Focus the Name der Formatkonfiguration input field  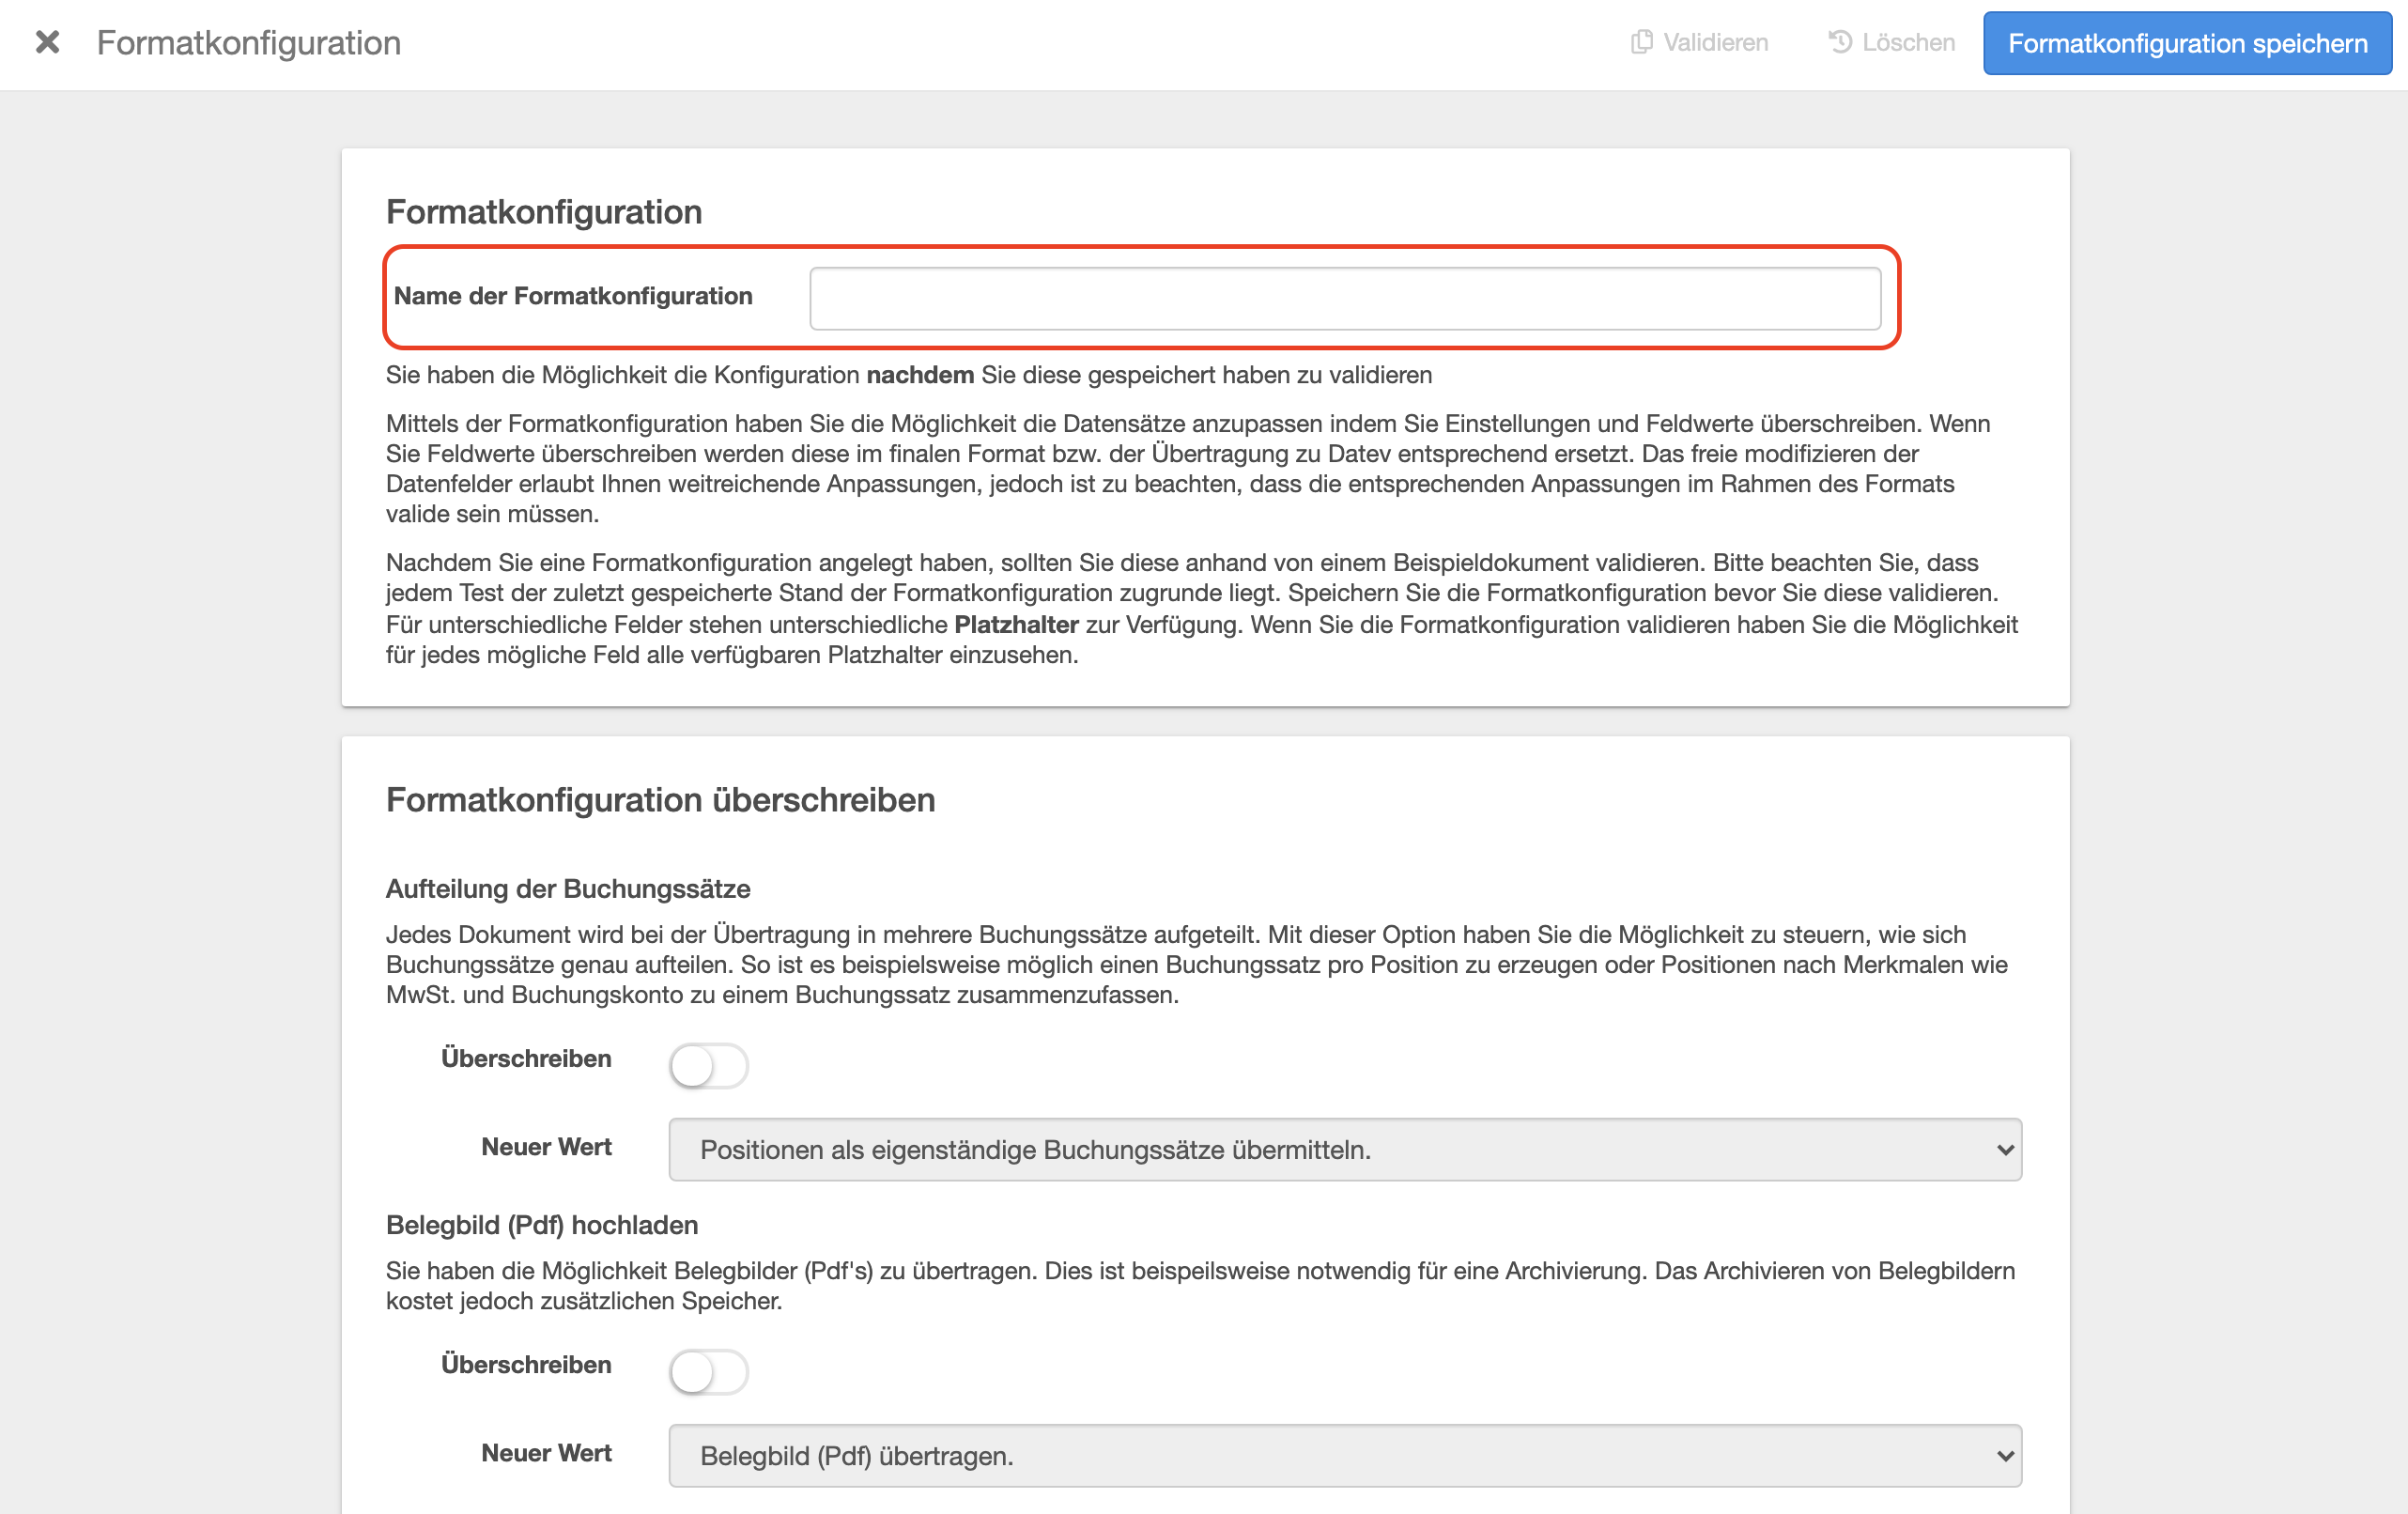1344,298
